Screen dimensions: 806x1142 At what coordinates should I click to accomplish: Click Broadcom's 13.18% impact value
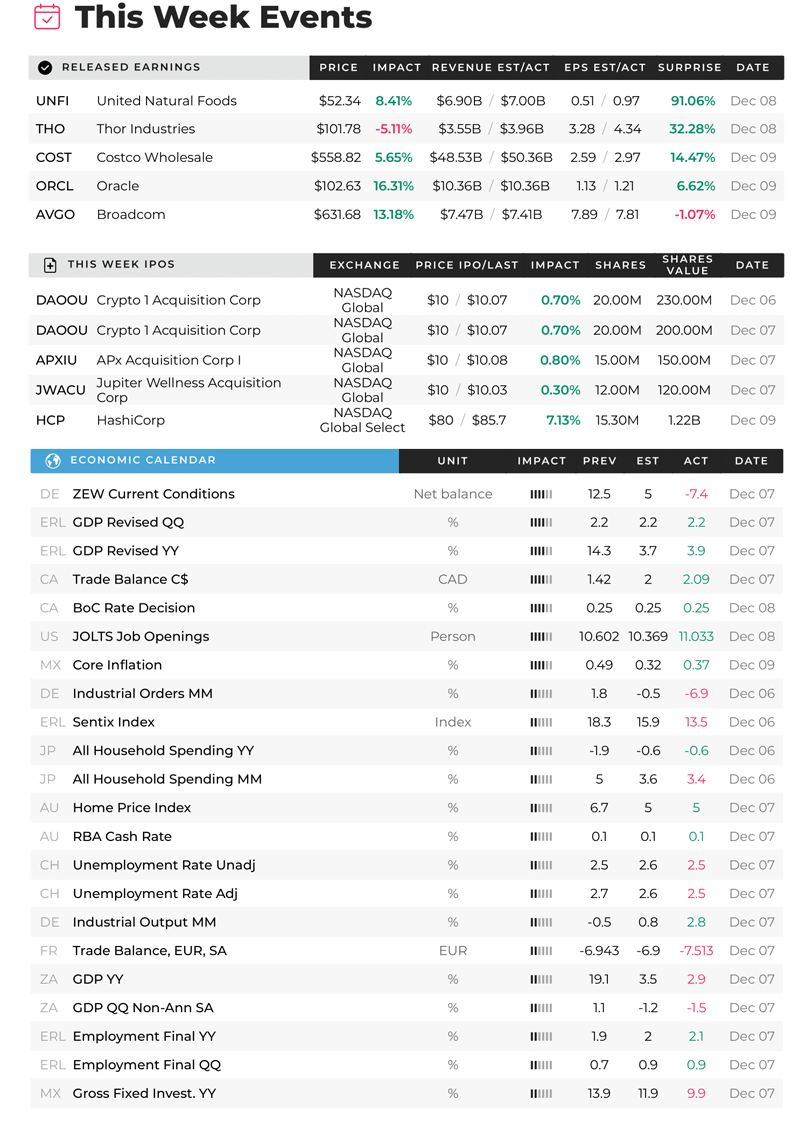[393, 215]
